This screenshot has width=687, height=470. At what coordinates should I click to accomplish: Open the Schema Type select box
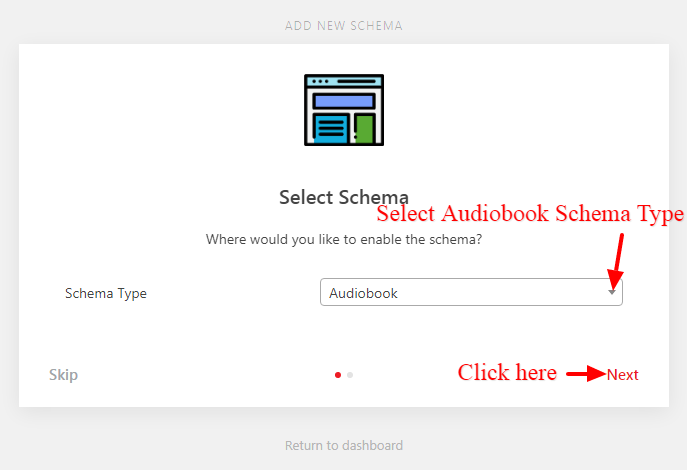click(x=471, y=292)
